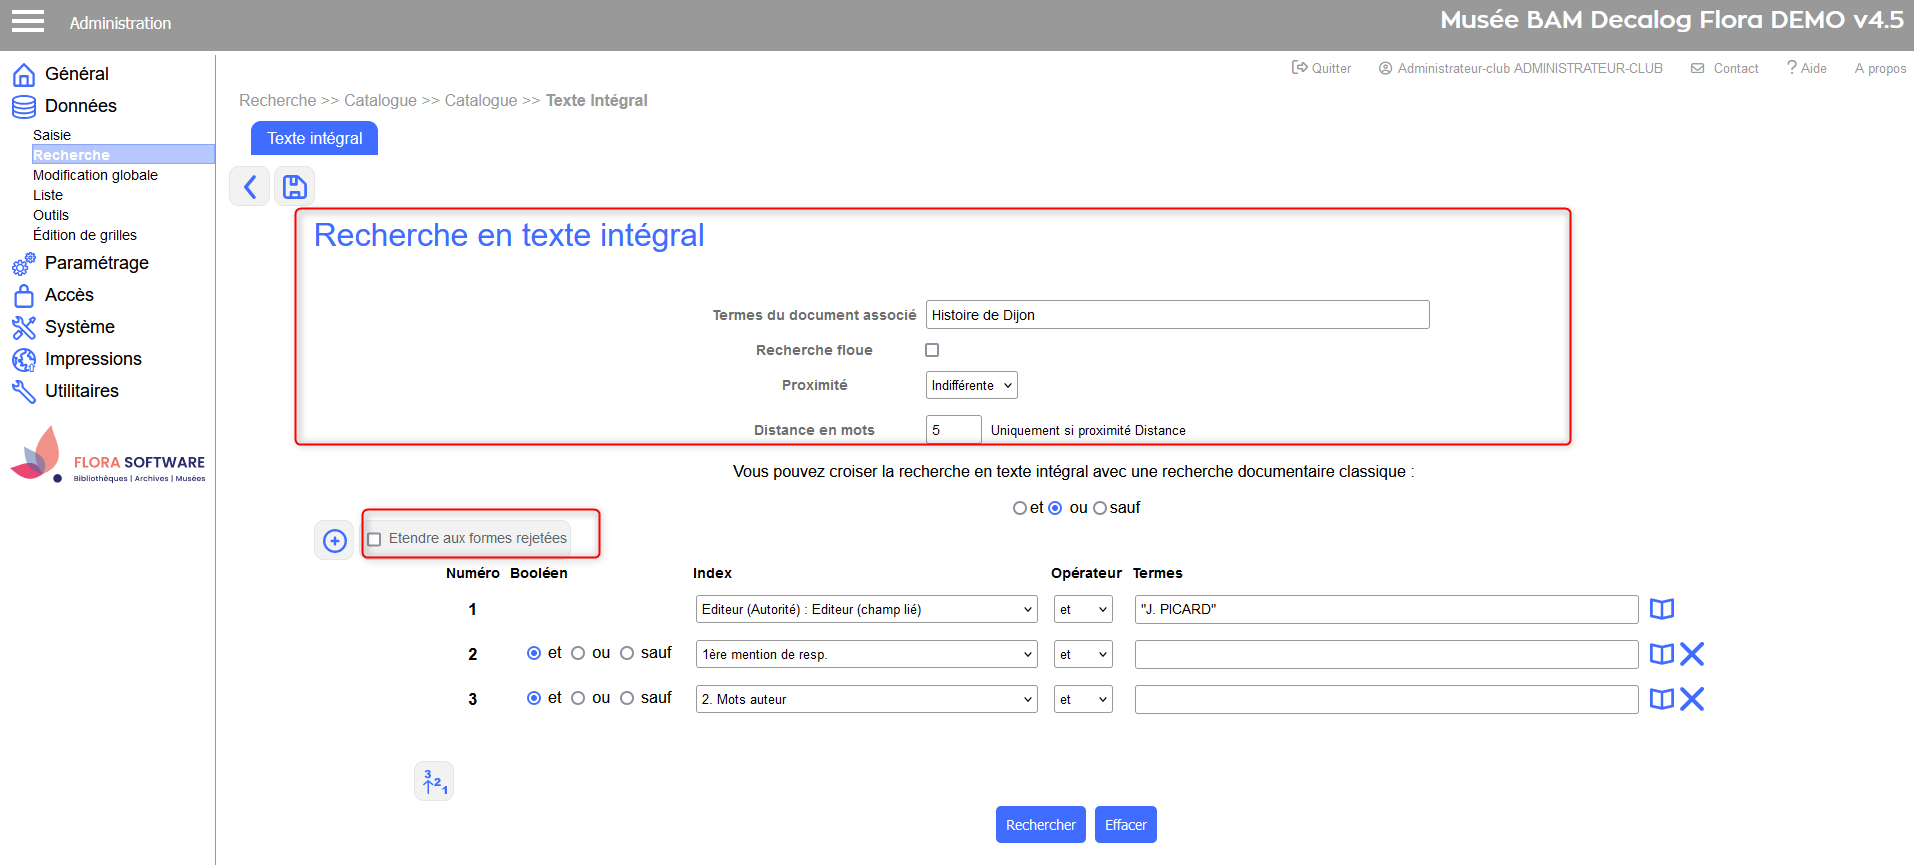Select the 'sauf' radio for row 2
1914x865 pixels.
(627, 653)
